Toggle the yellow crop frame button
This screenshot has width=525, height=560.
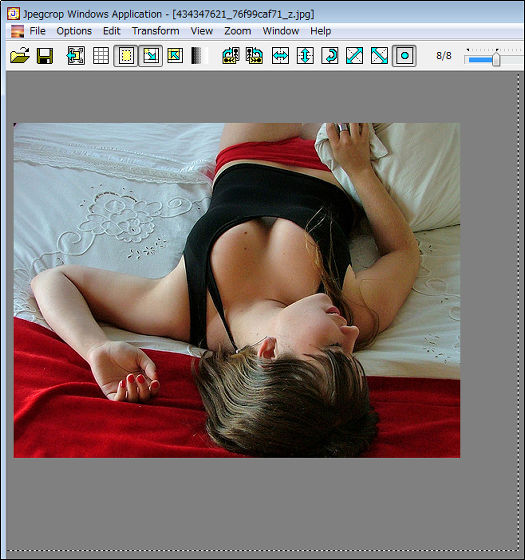pyautogui.click(x=126, y=56)
